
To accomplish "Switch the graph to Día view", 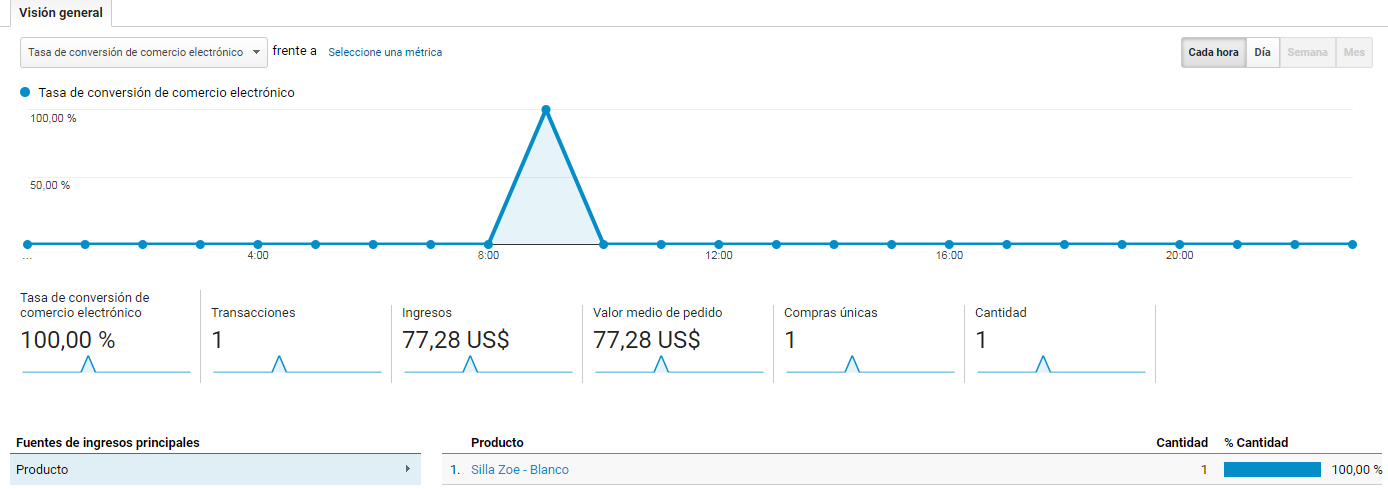I will 1262,52.
